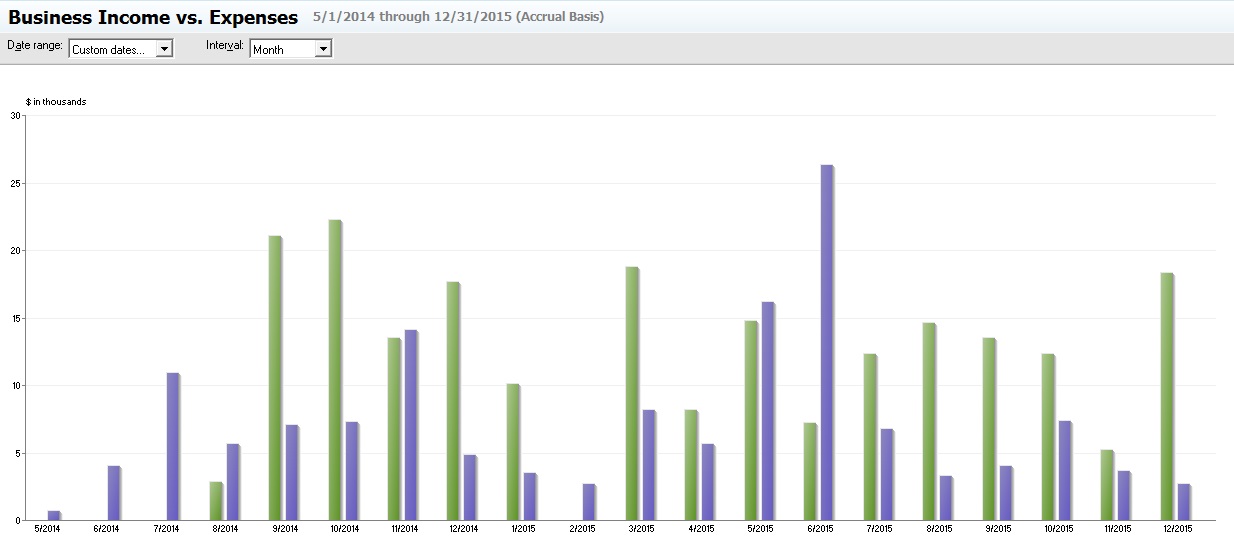Click the Date range label
The image size is (1234, 542).
35,46
